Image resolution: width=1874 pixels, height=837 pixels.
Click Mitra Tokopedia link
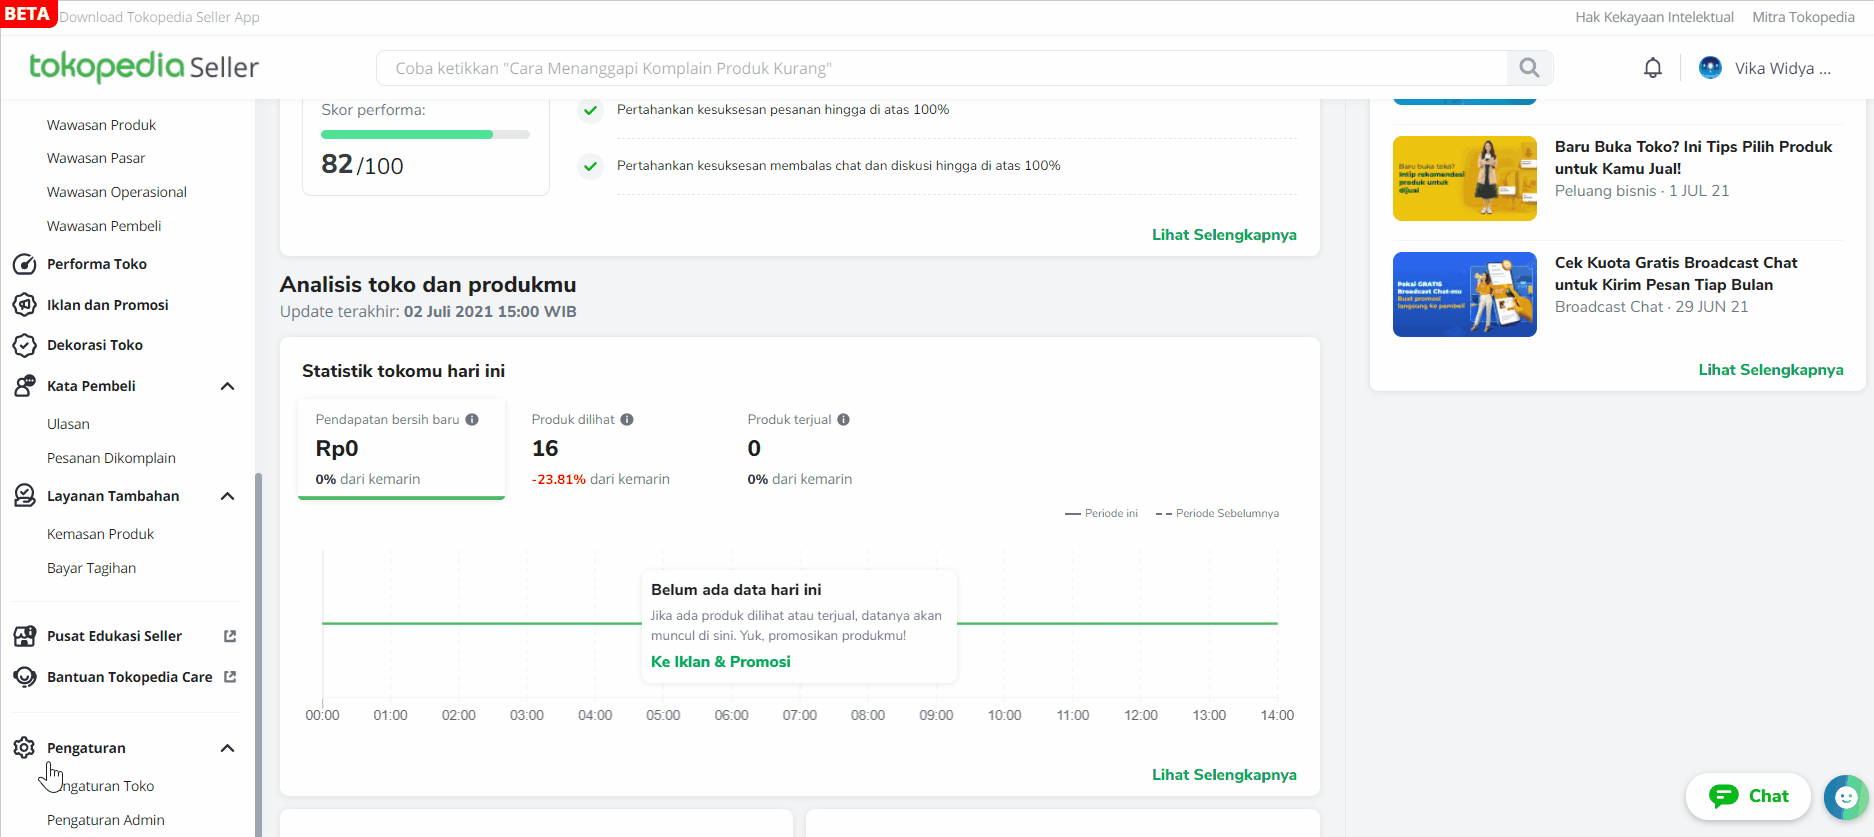1803,17
